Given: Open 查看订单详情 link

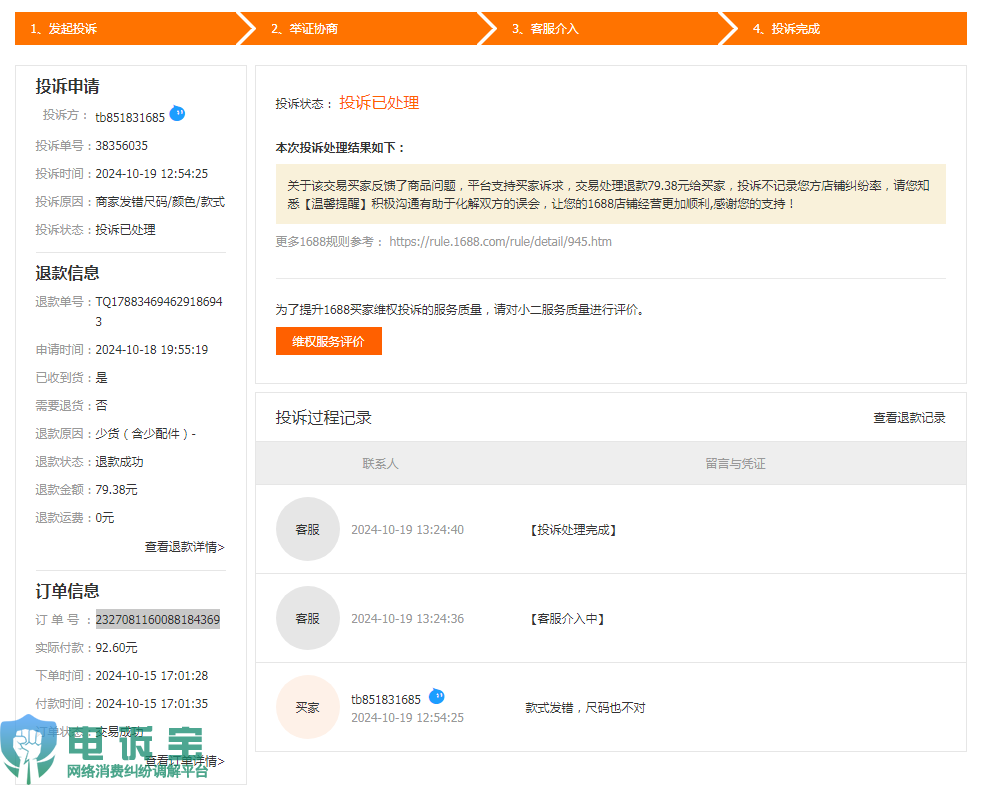Looking at the screenshot, I should (184, 760).
